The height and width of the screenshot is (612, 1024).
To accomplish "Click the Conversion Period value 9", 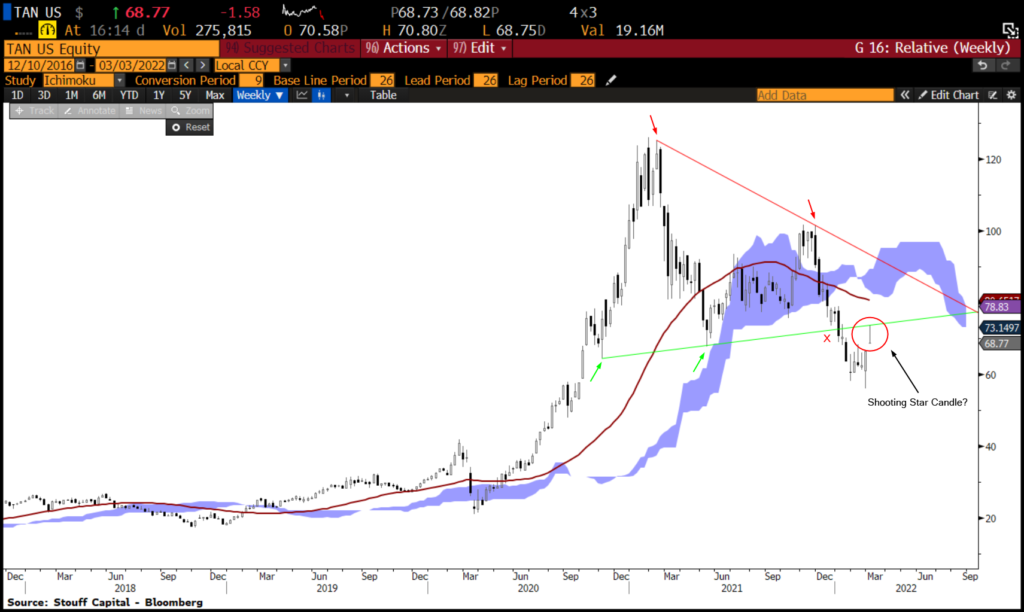I will coord(251,80).
